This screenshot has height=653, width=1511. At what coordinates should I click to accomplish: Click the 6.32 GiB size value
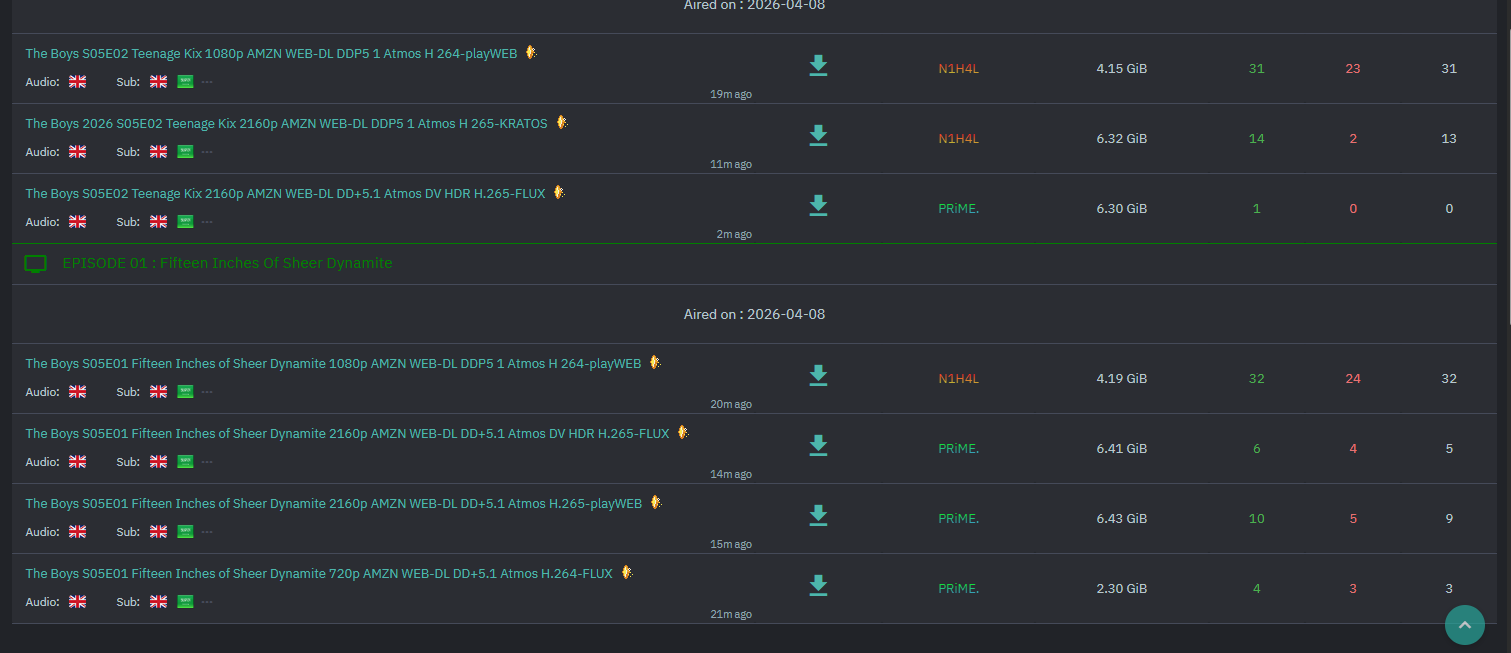pyautogui.click(x=1121, y=139)
